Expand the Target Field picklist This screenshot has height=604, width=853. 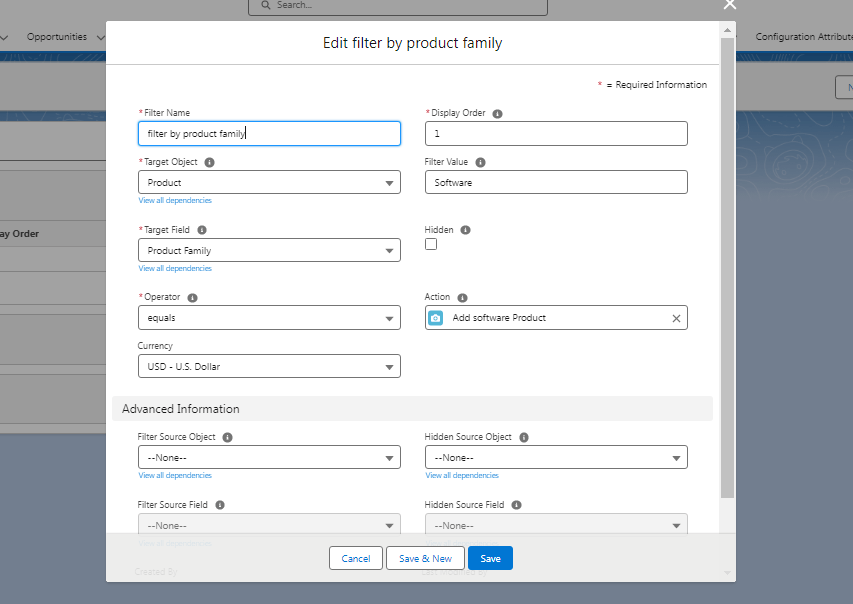pyautogui.click(x=269, y=251)
